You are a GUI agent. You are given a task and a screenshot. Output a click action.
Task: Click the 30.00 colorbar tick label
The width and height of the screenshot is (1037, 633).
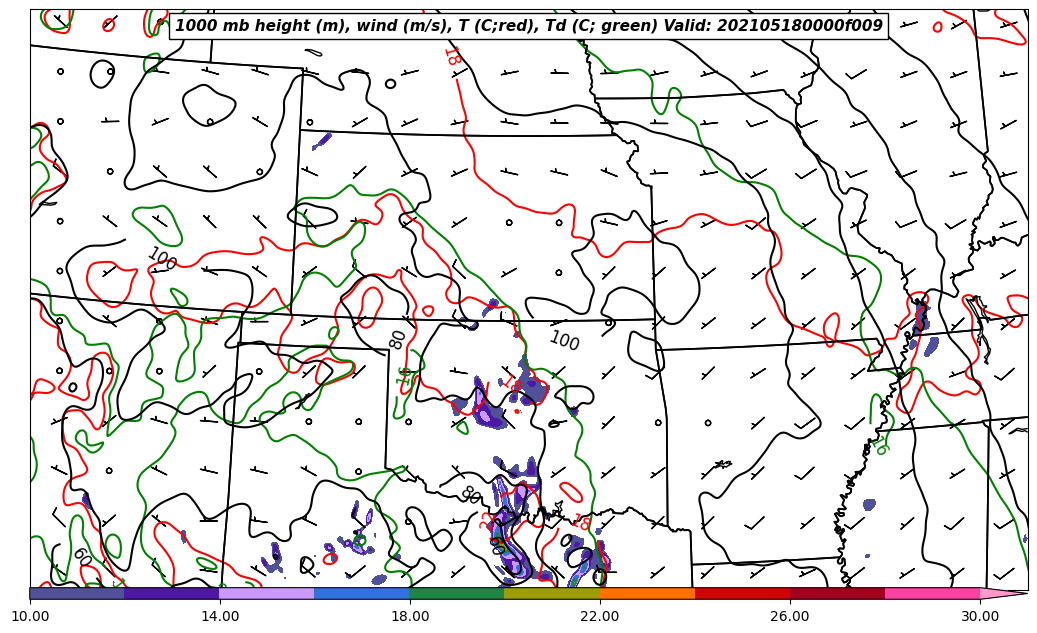[x=980, y=617]
